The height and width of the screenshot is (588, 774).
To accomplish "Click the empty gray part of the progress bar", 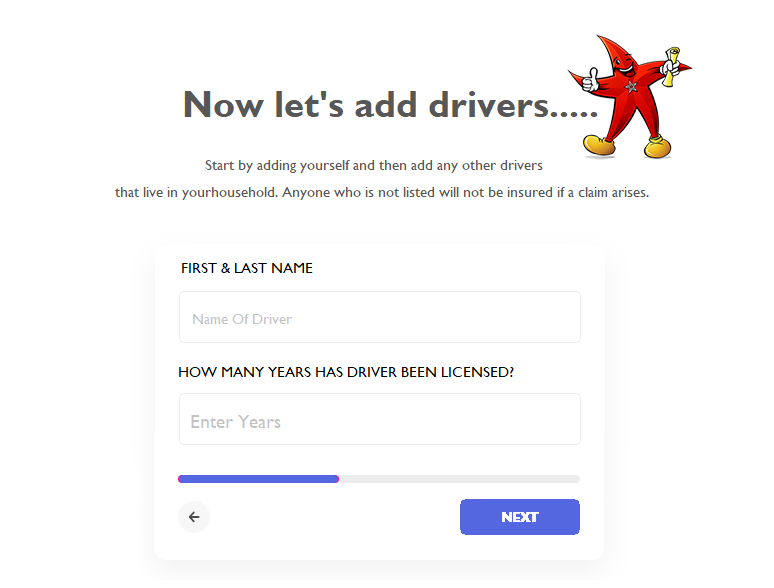I will pyautogui.click(x=459, y=479).
